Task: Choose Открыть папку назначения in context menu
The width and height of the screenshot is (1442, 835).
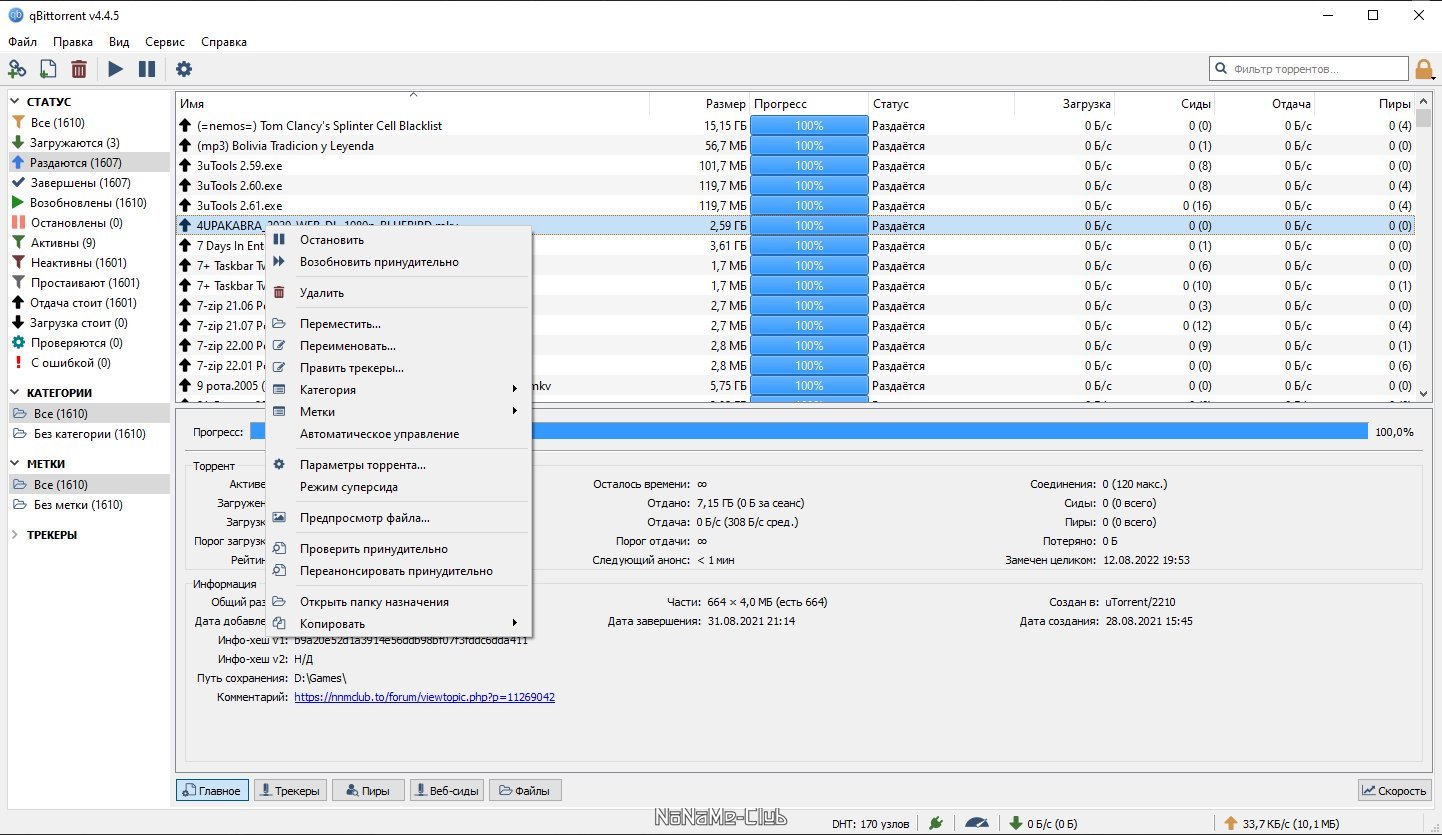Action: coord(398,602)
